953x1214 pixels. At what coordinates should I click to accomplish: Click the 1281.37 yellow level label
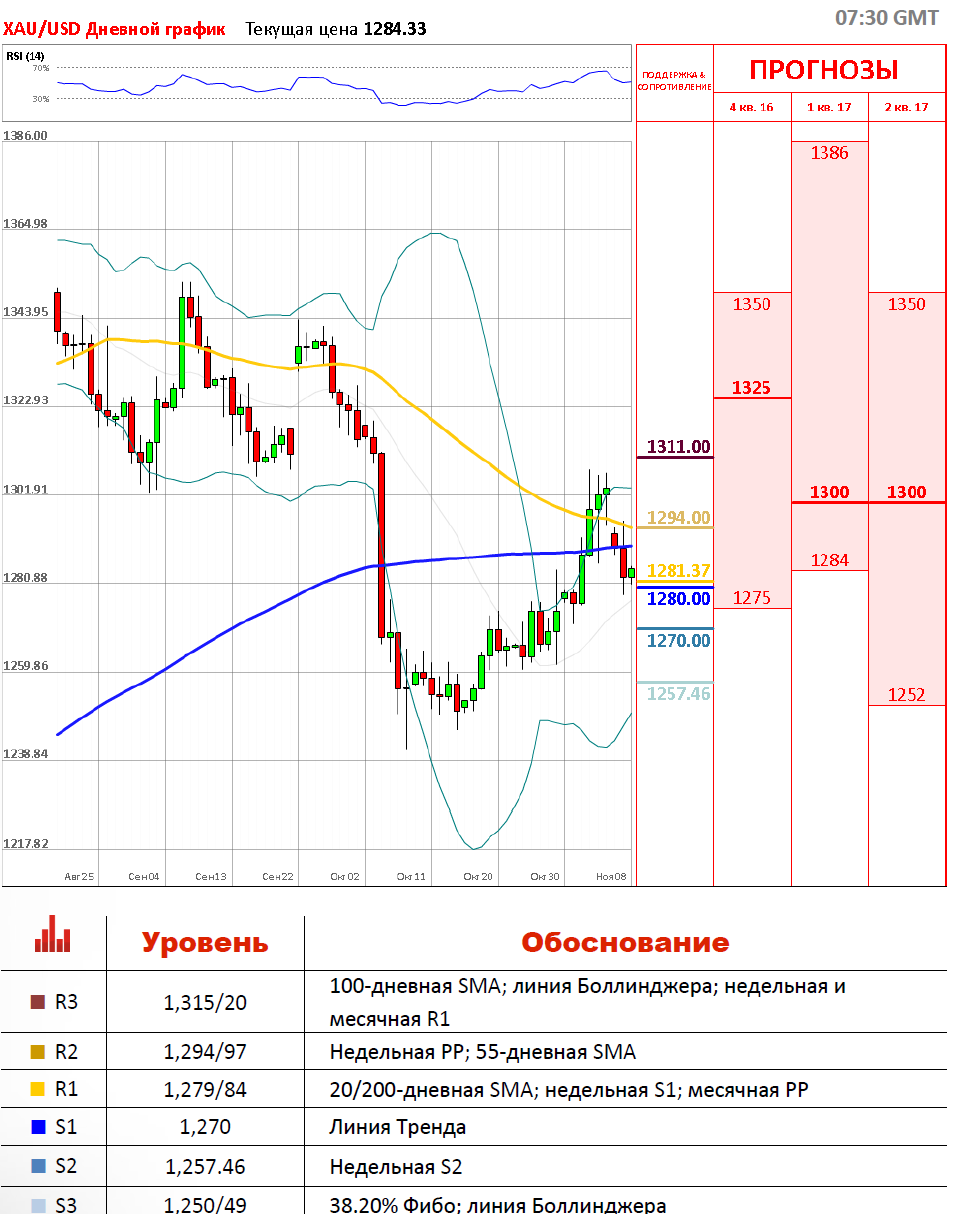pyautogui.click(x=678, y=571)
